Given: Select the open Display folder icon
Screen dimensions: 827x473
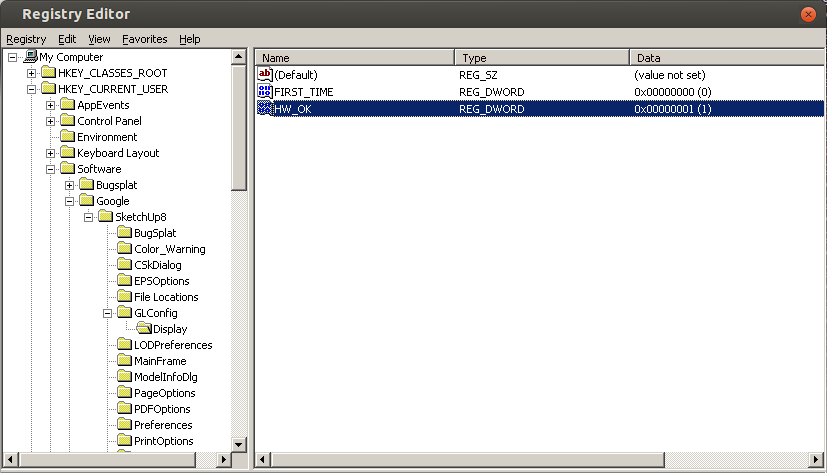Looking at the screenshot, I should [143, 329].
